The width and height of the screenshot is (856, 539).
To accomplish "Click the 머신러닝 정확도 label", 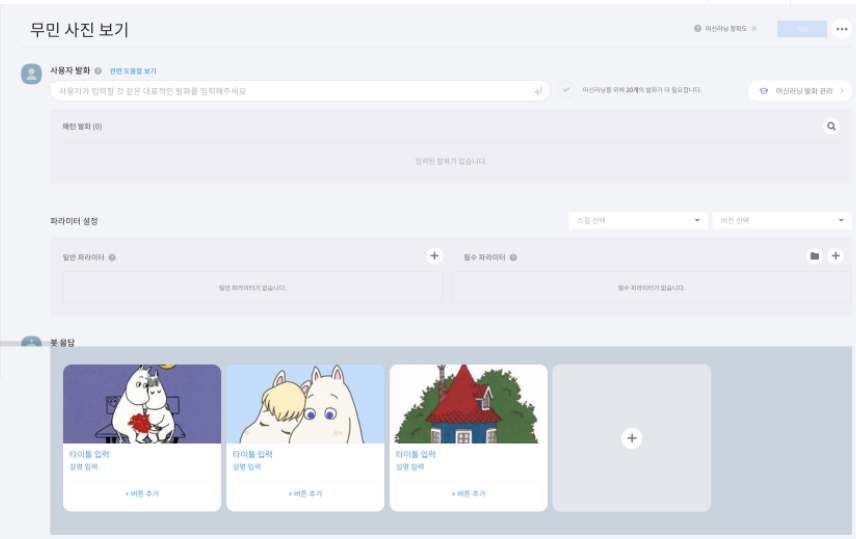I will [x=726, y=28].
